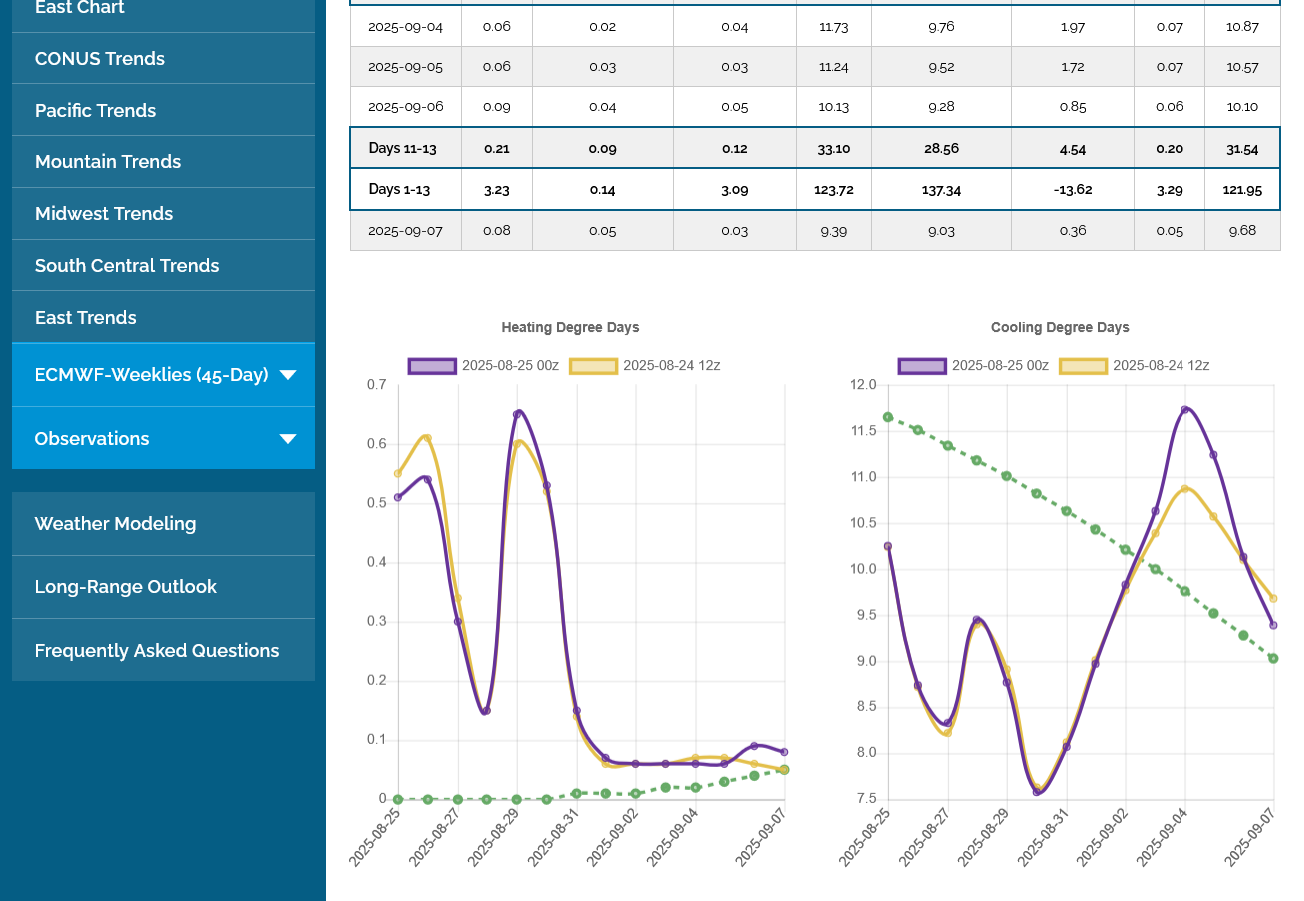This screenshot has height=901, width=1304.
Task: Open the CONUS Trends page
Action: point(100,59)
